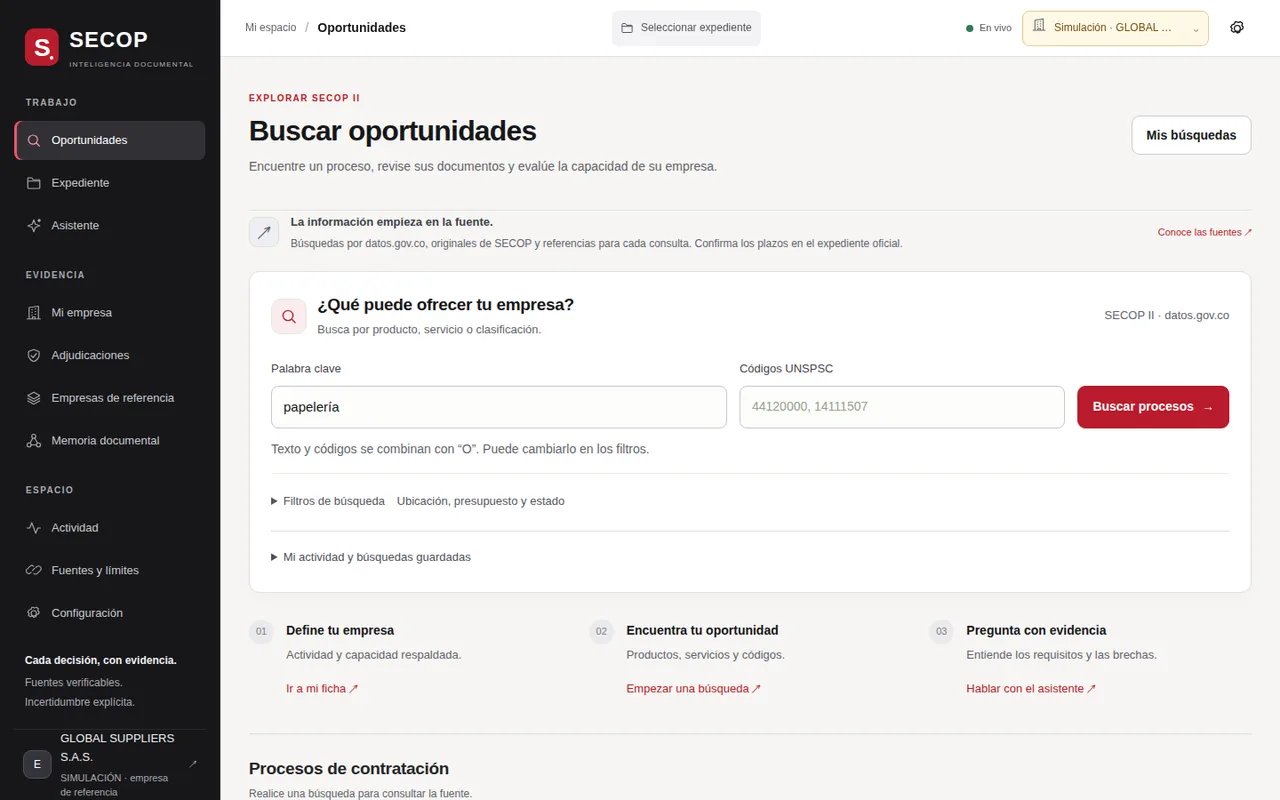Click the arrow icon next to GLOBAL SUPPLIERS
This screenshot has height=800, width=1280.
[193, 764]
